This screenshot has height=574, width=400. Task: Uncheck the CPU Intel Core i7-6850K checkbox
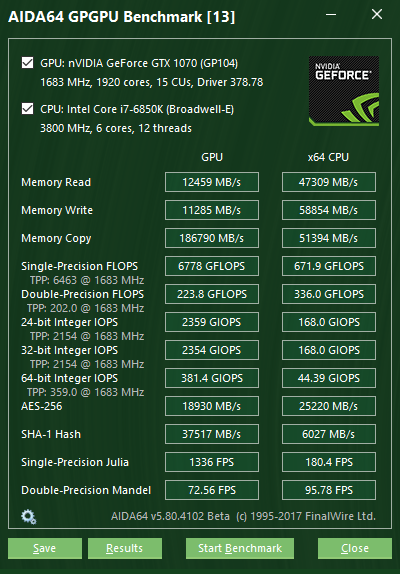(27, 109)
